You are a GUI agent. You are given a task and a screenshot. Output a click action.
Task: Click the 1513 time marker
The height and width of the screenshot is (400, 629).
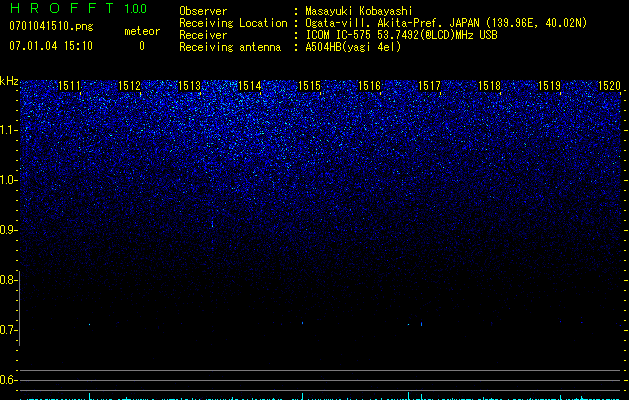(x=189, y=86)
